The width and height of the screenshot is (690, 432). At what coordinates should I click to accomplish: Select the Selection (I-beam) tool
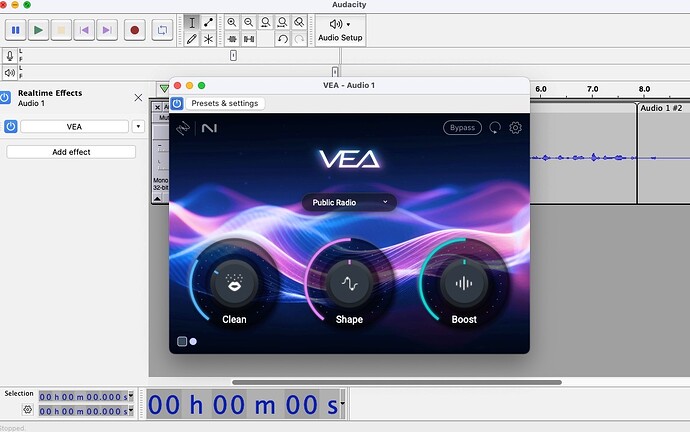(x=192, y=22)
